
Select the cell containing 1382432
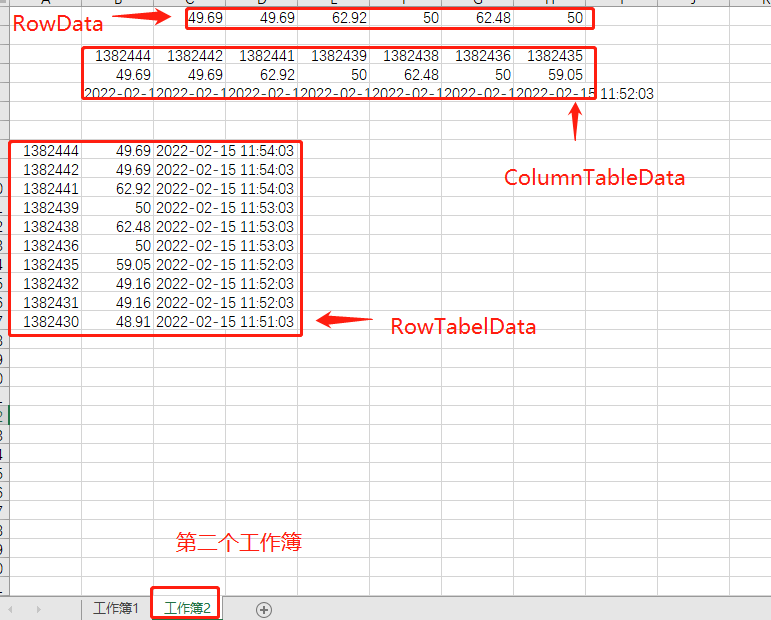point(50,284)
